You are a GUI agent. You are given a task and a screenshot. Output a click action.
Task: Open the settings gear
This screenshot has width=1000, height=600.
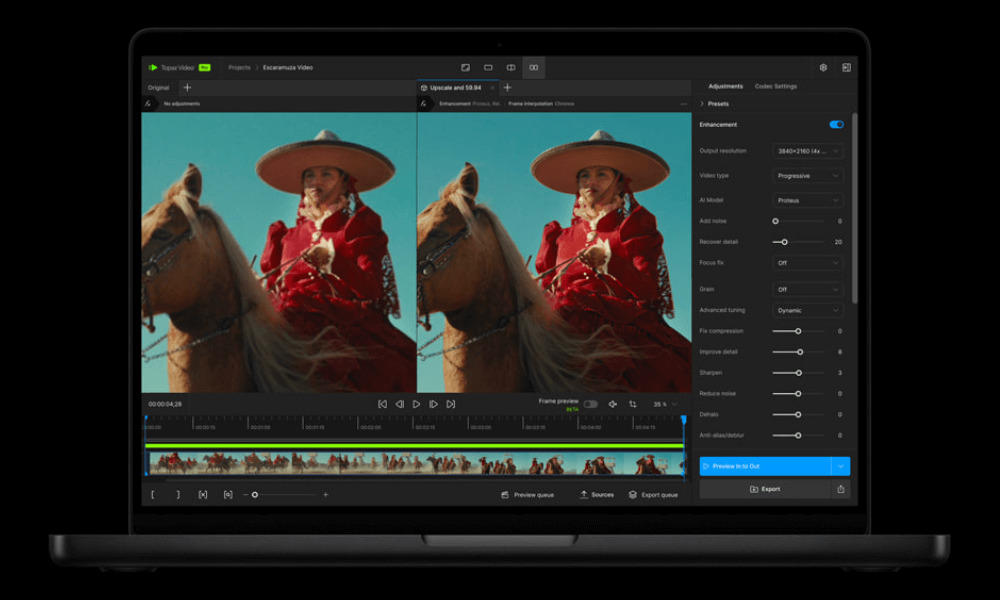click(823, 67)
